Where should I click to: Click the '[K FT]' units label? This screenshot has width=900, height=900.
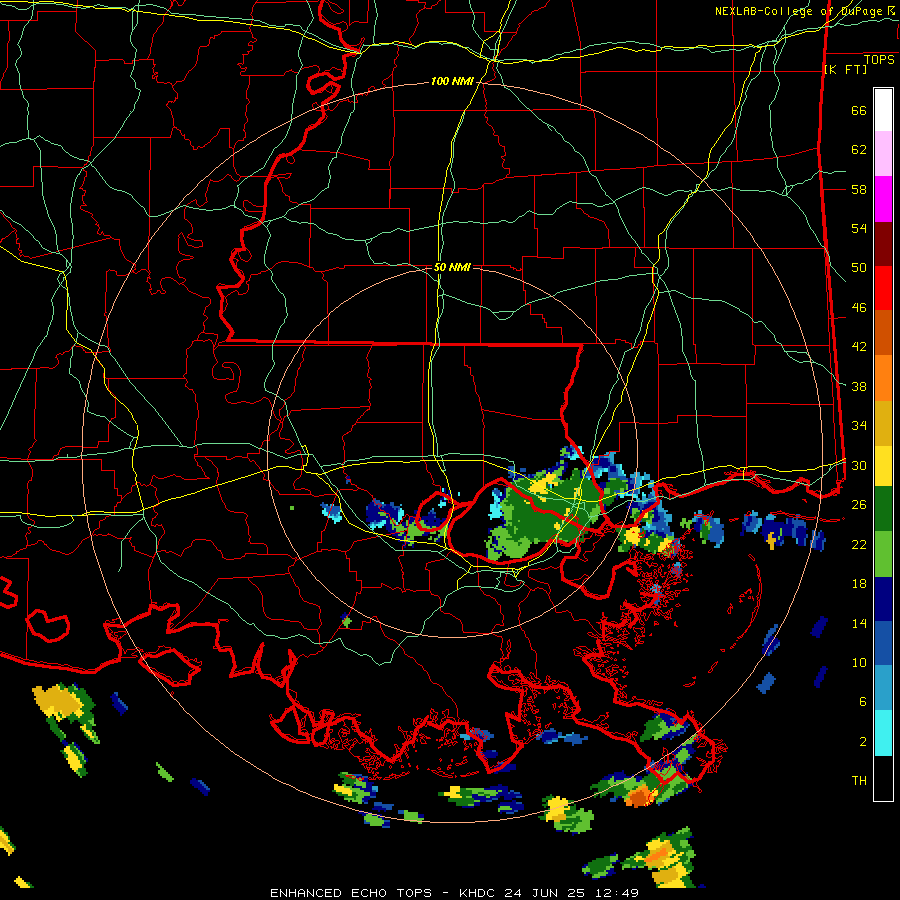click(845, 69)
